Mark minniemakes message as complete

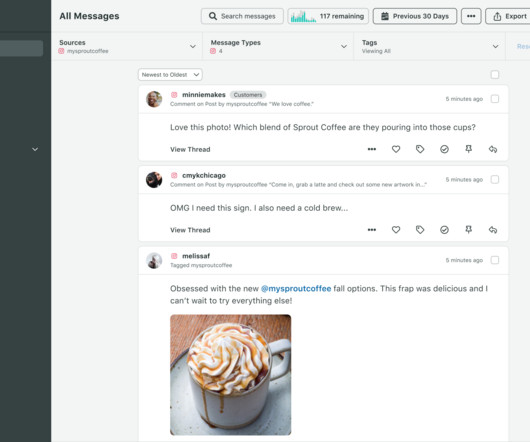(x=444, y=149)
